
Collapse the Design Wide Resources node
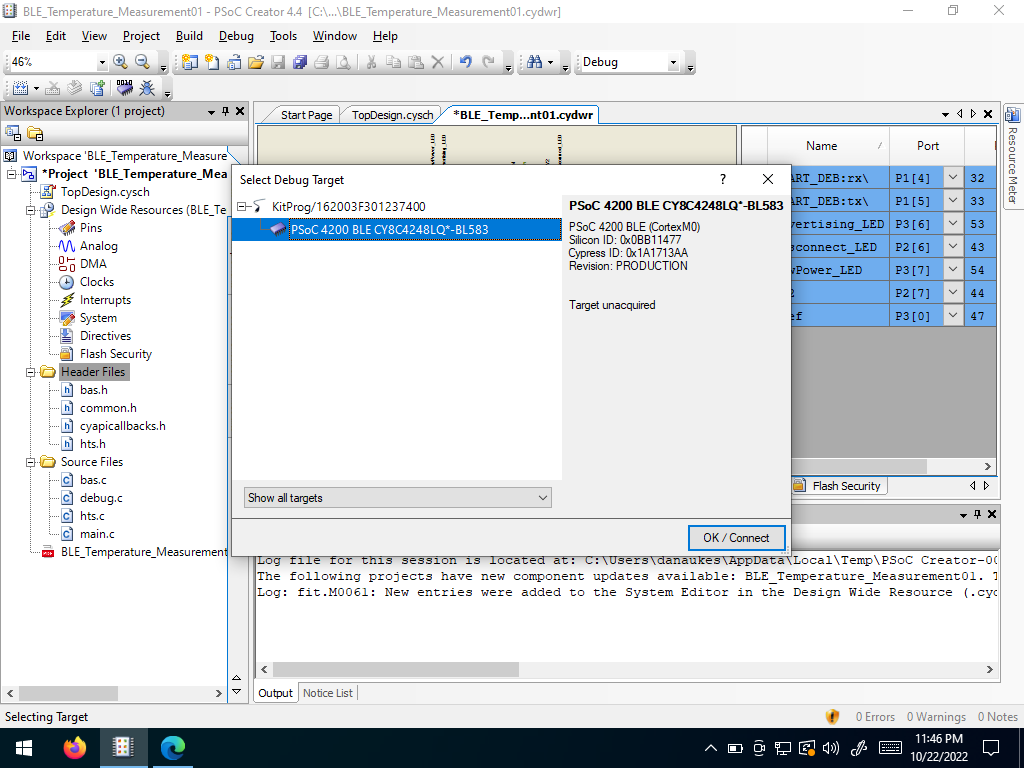coord(30,210)
